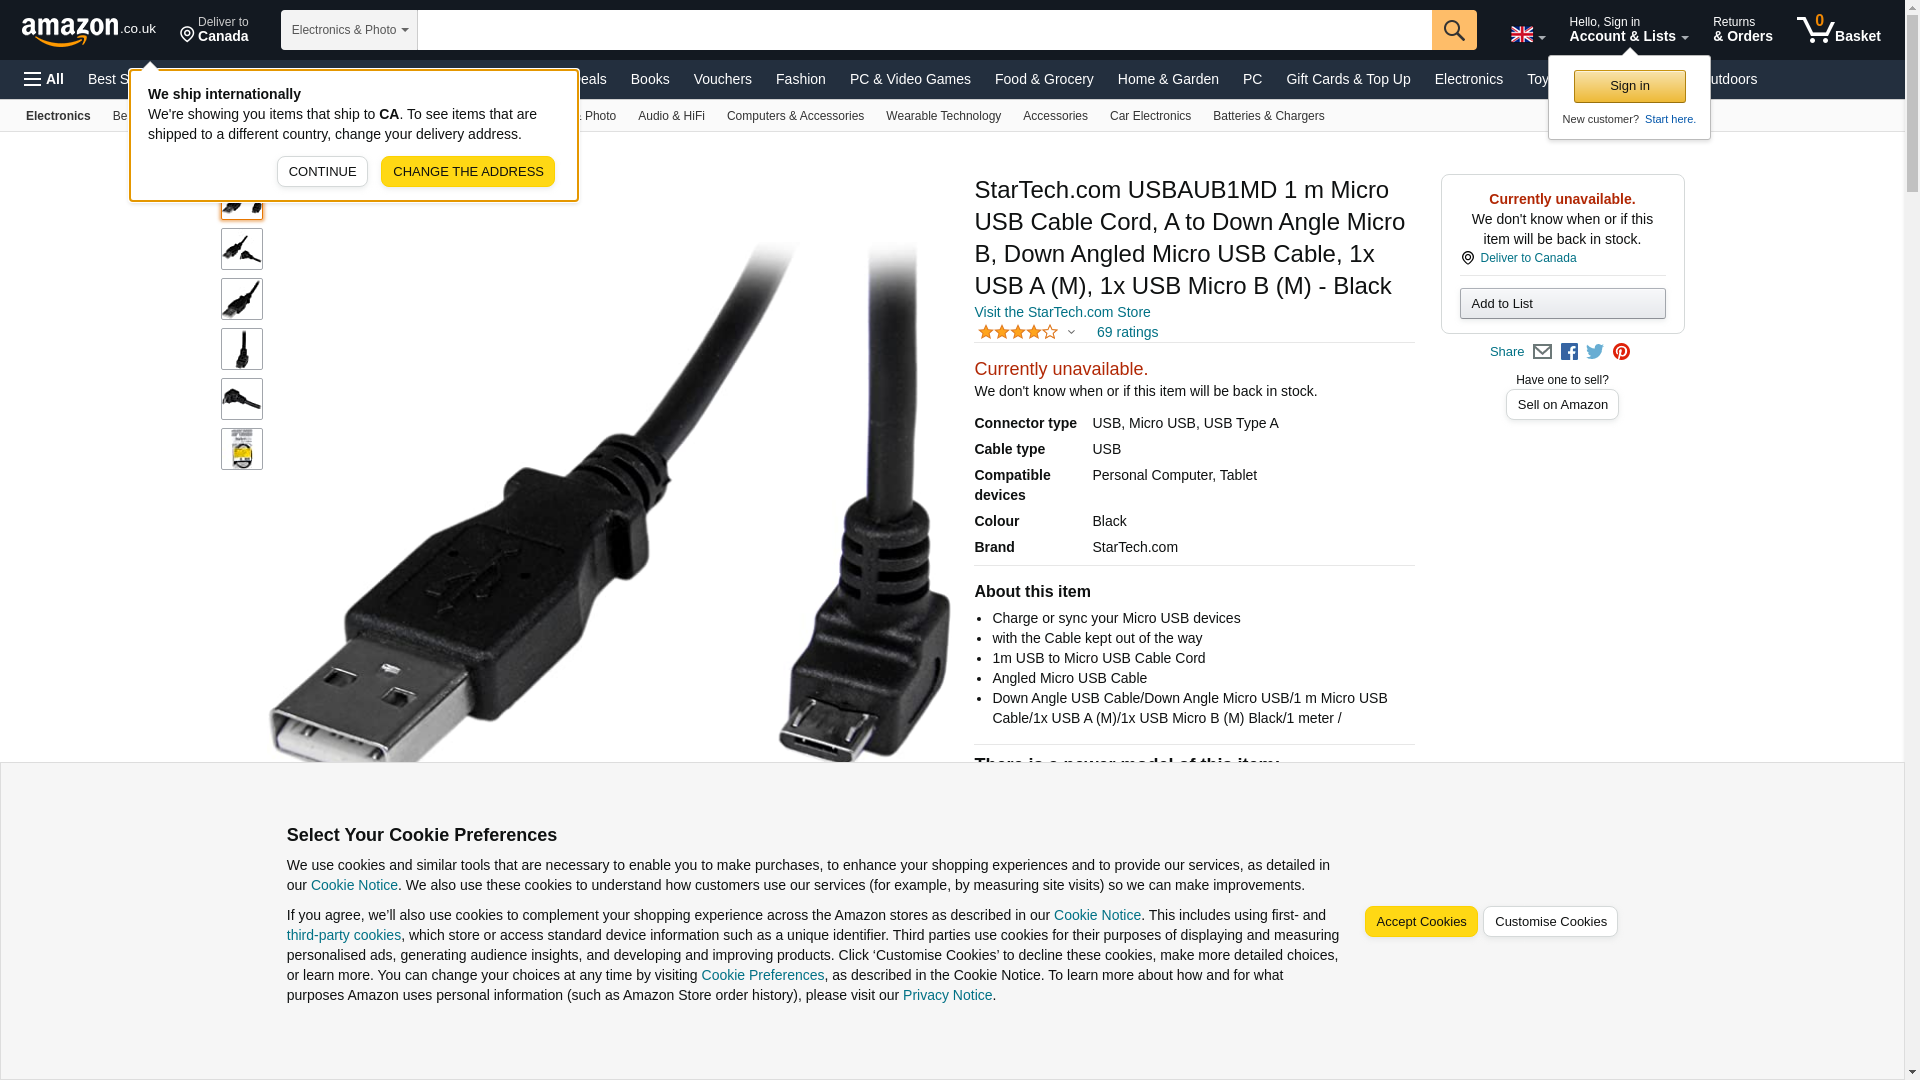Open the All hamburger menu
Viewport: 1920px width, 1080px height.
click(x=44, y=79)
